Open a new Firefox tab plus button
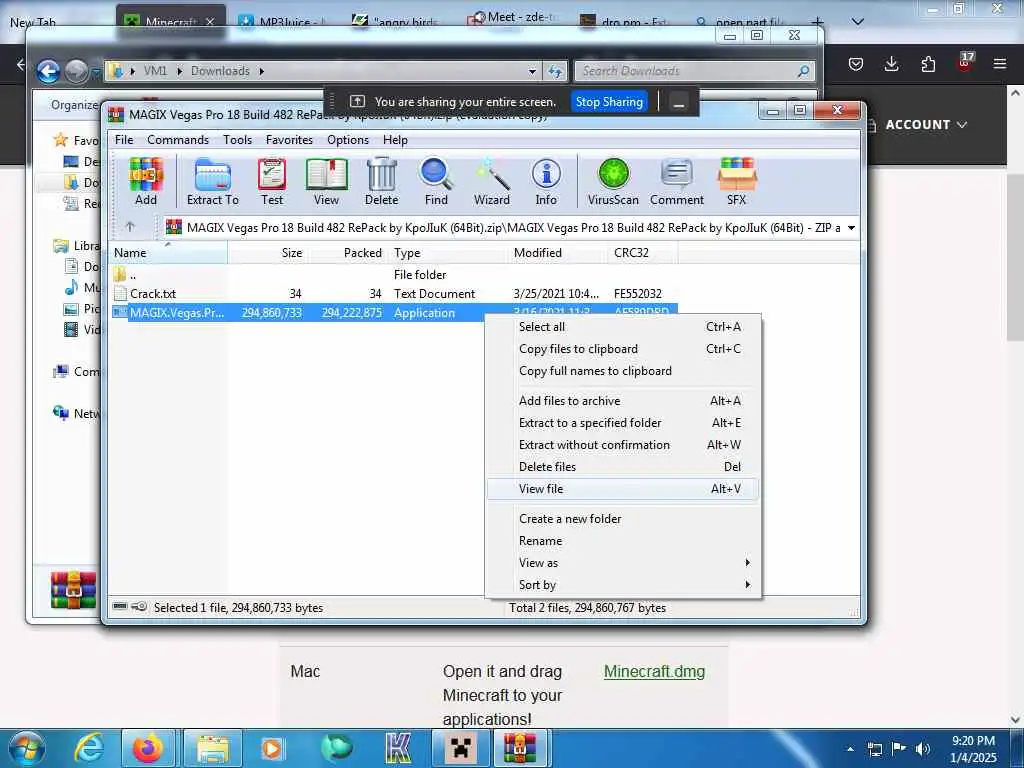Image resolution: width=1024 pixels, height=768 pixels. [x=817, y=22]
